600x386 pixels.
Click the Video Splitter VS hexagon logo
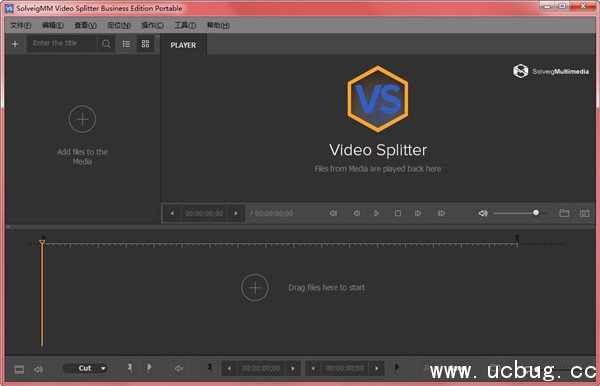pos(378,99)
